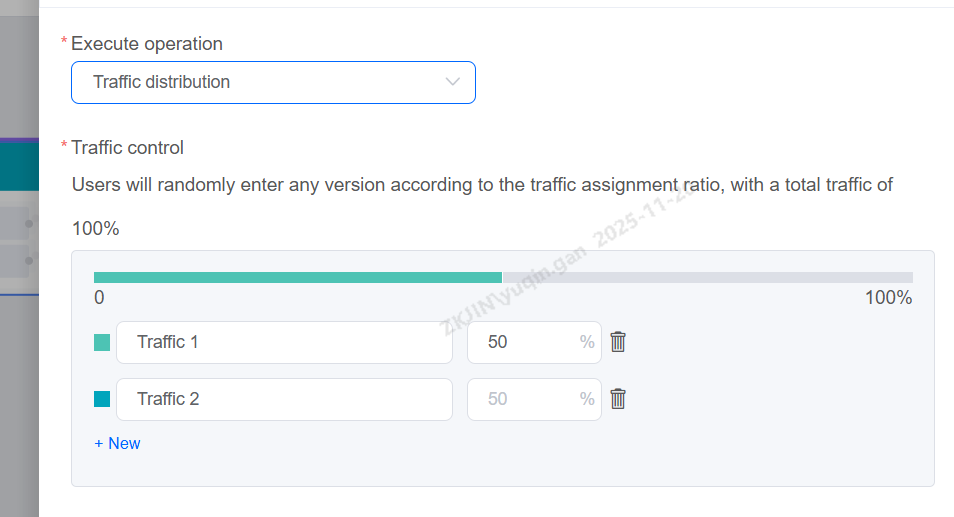Focus the Traffic 2 name field
This screenshot has height=517, width=954.
[x=284, y=399]
